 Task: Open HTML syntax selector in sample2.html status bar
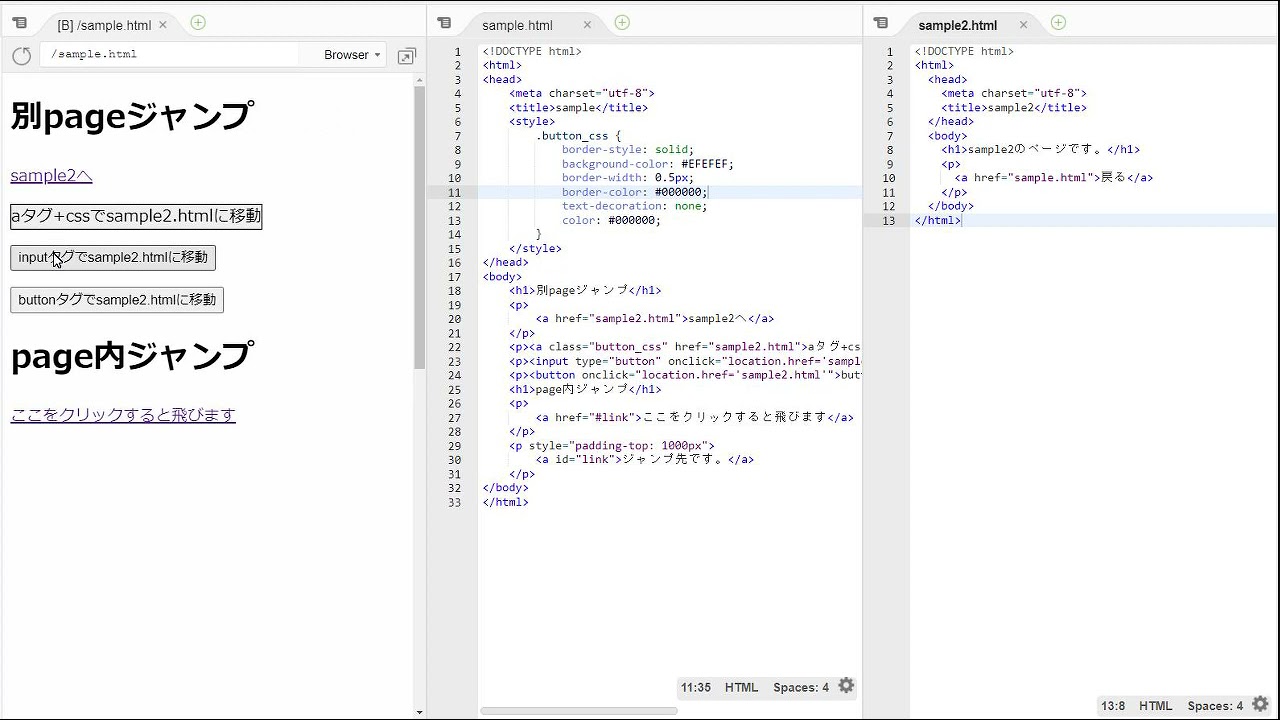tap(1155, 706)
